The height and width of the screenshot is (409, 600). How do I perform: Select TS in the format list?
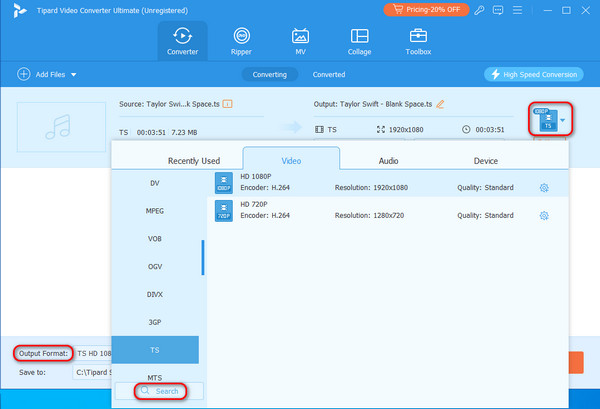click(155, 350)
